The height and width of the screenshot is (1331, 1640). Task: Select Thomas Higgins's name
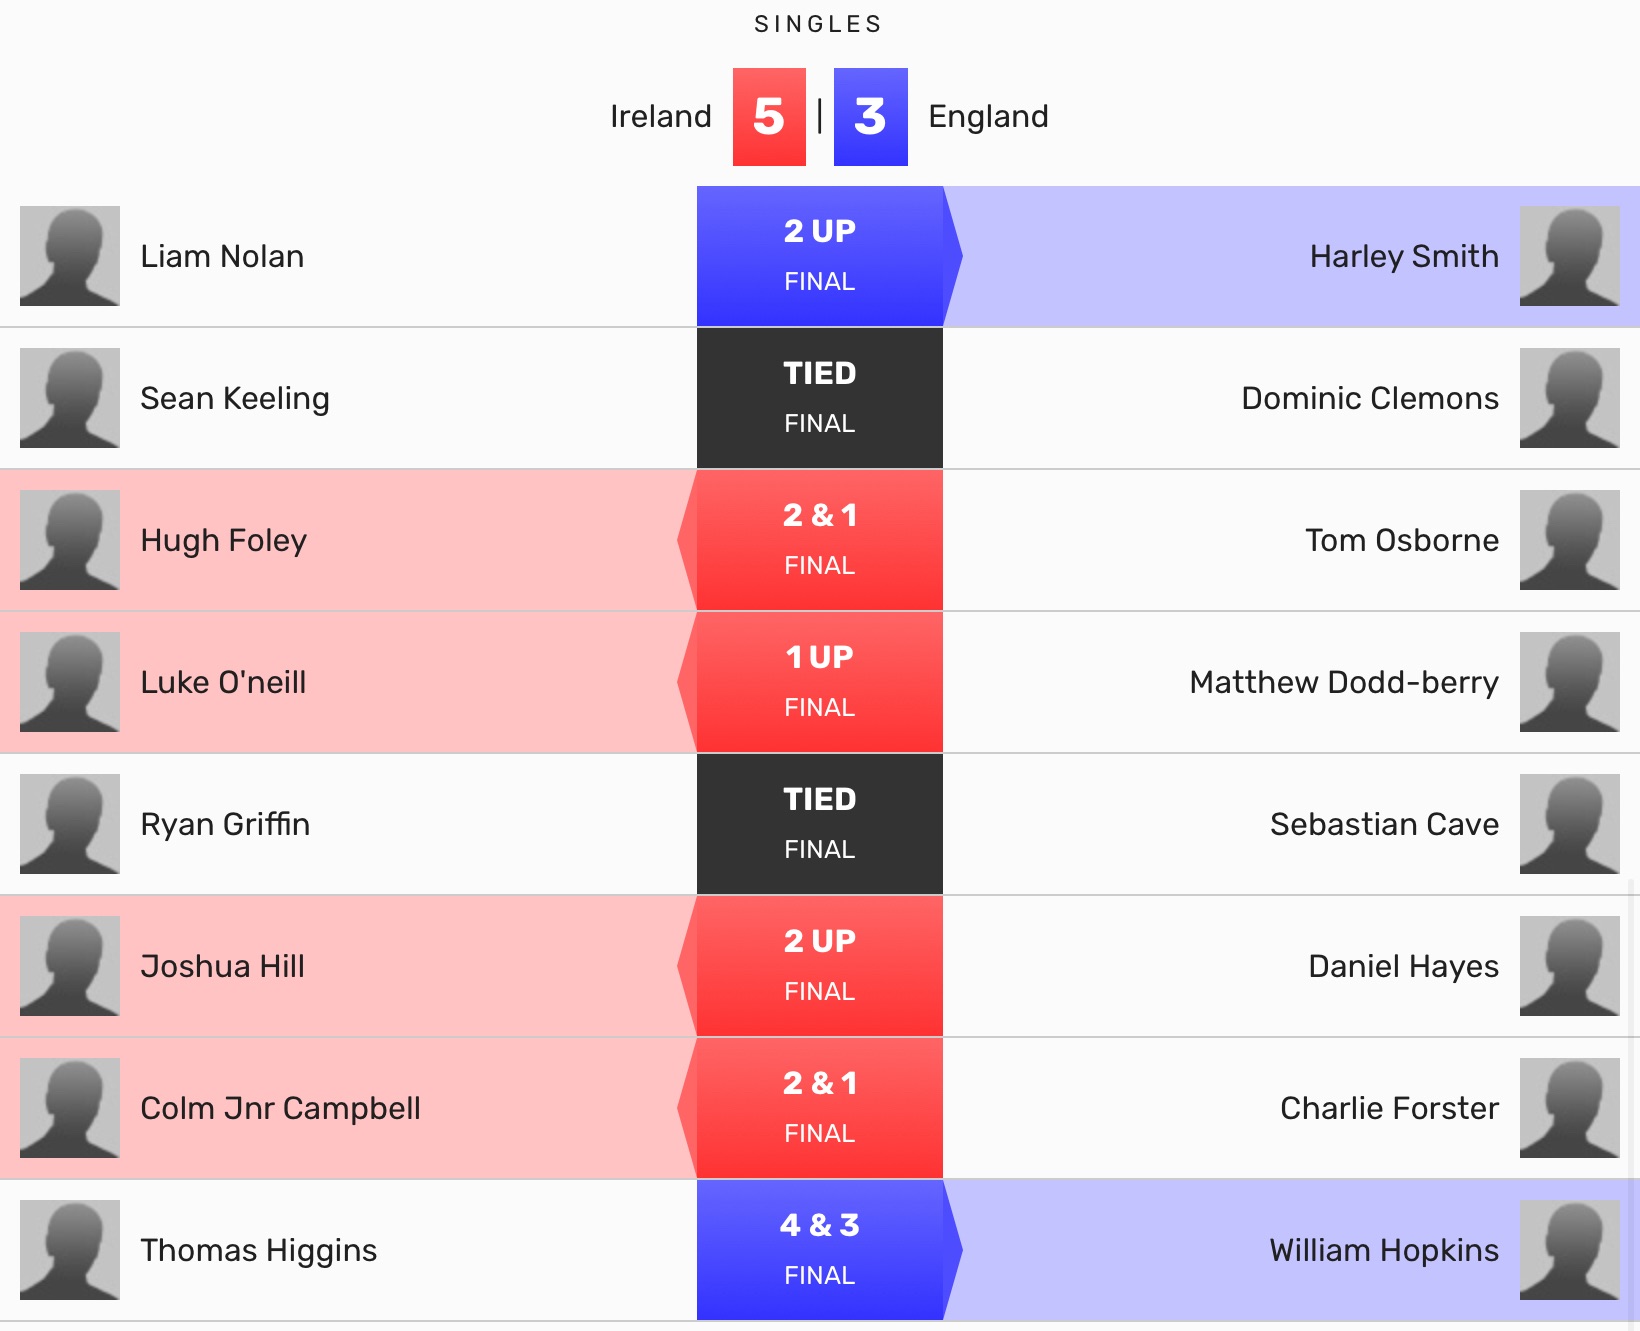pyautogui.click(x=258, y=1250)
